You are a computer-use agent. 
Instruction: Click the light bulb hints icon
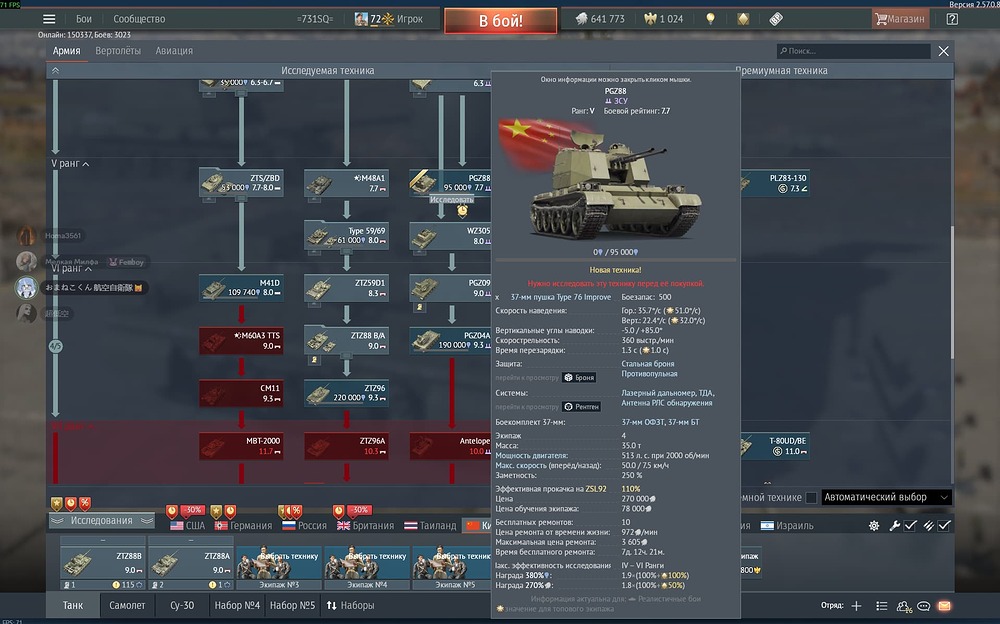coord(710,19)
